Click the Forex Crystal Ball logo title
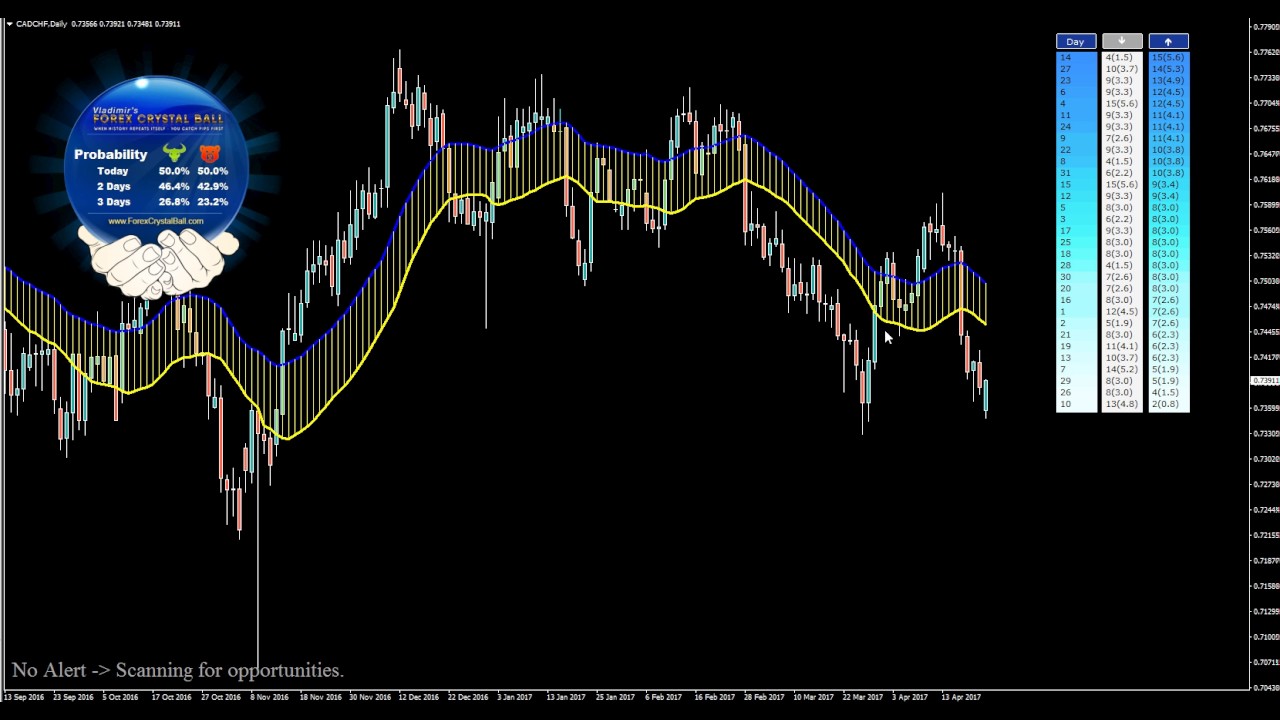This screenshot has width=1280, height=720. (x=158, y=119)
